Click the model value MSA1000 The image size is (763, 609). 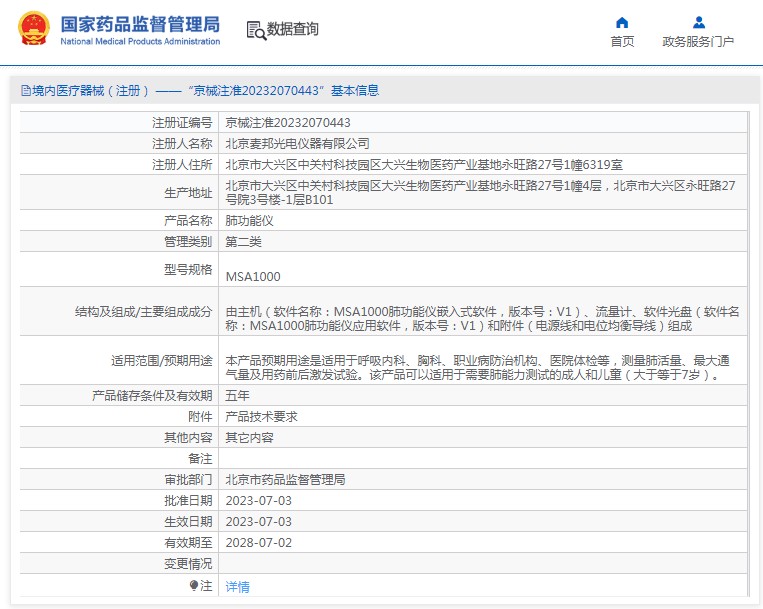pyautogui.click(x=253, y=276)
